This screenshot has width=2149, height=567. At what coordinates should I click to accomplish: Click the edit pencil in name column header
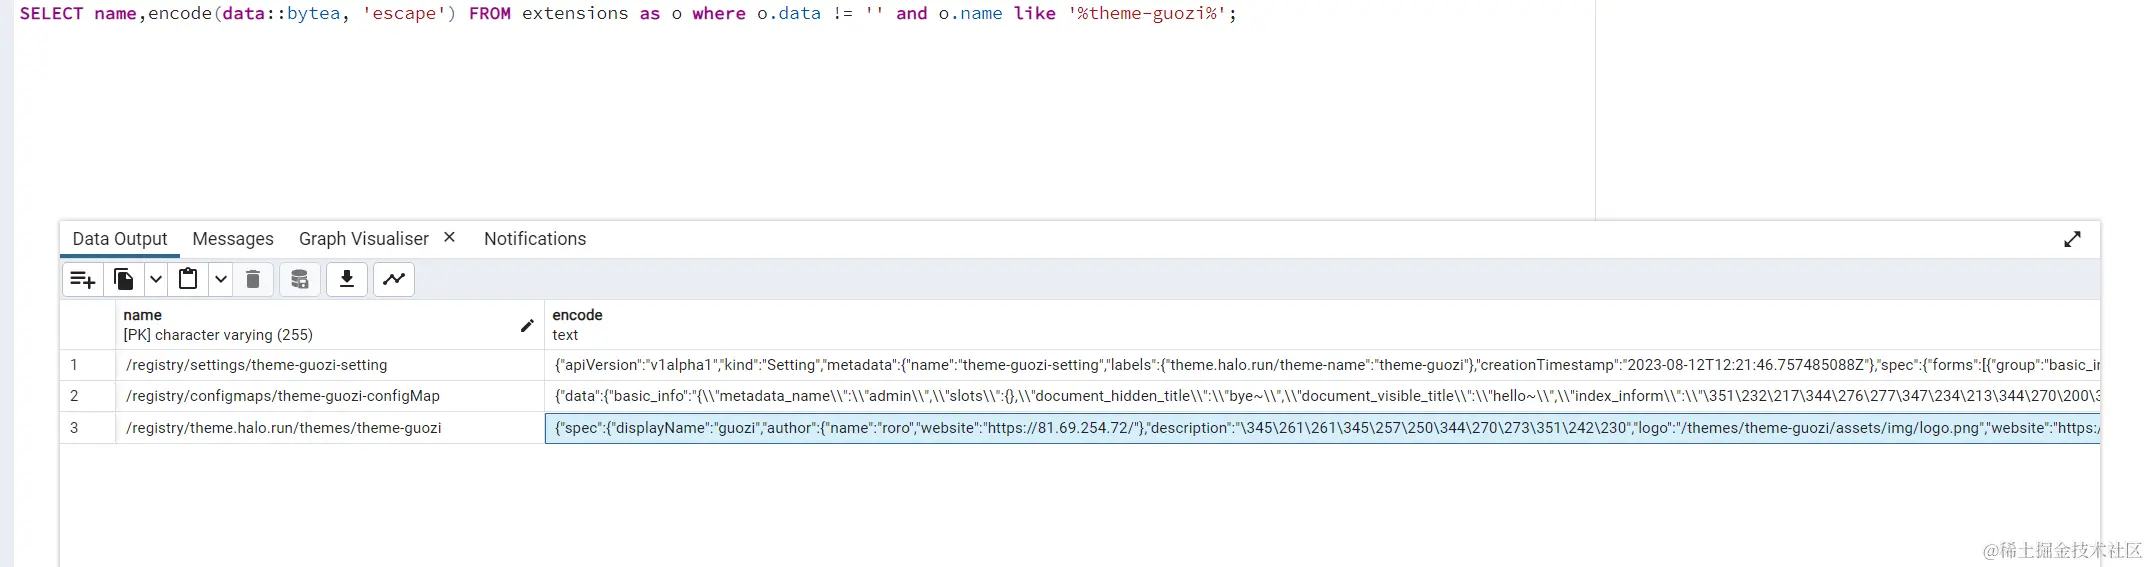point(527,325)
